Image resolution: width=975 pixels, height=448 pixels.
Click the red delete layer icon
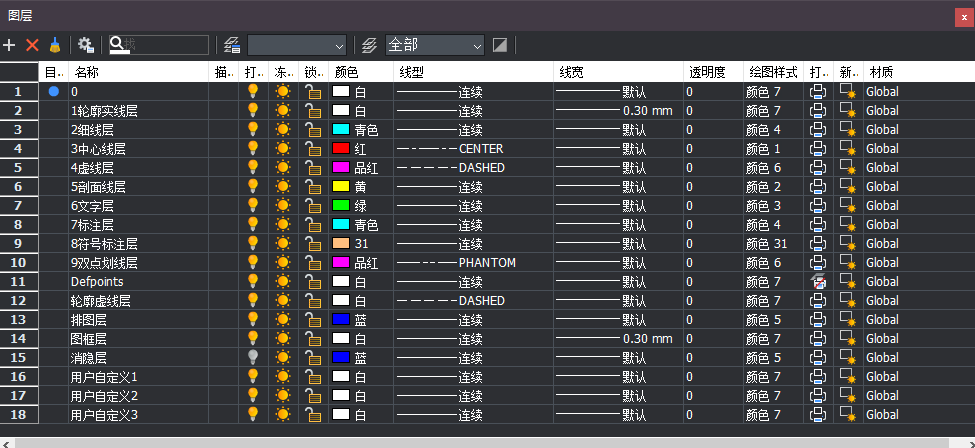32,45
